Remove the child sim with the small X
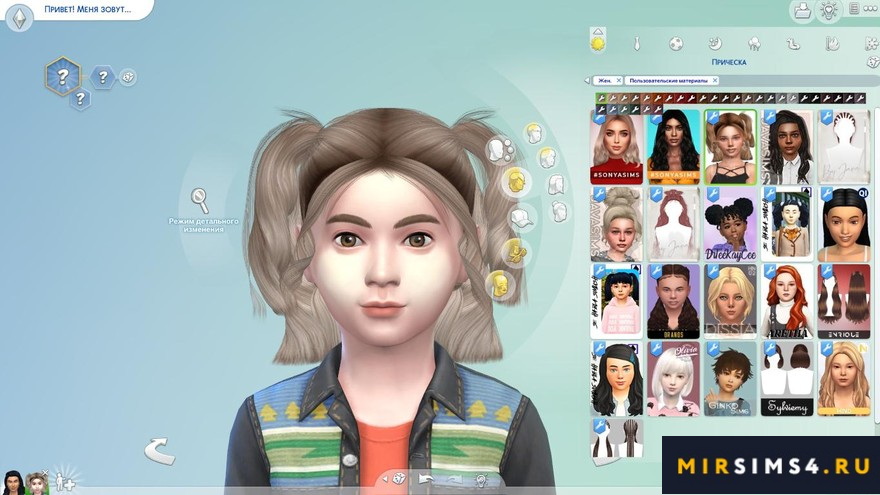Image resolution: width=880 pixels, height=495 pixels. 45,473
